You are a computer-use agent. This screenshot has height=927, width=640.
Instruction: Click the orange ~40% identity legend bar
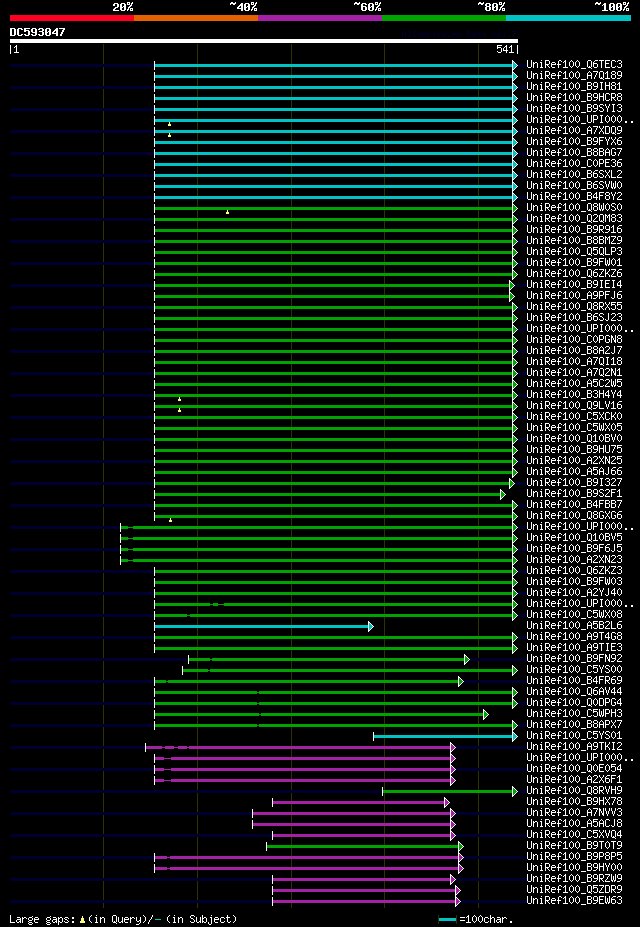point(196,18)
